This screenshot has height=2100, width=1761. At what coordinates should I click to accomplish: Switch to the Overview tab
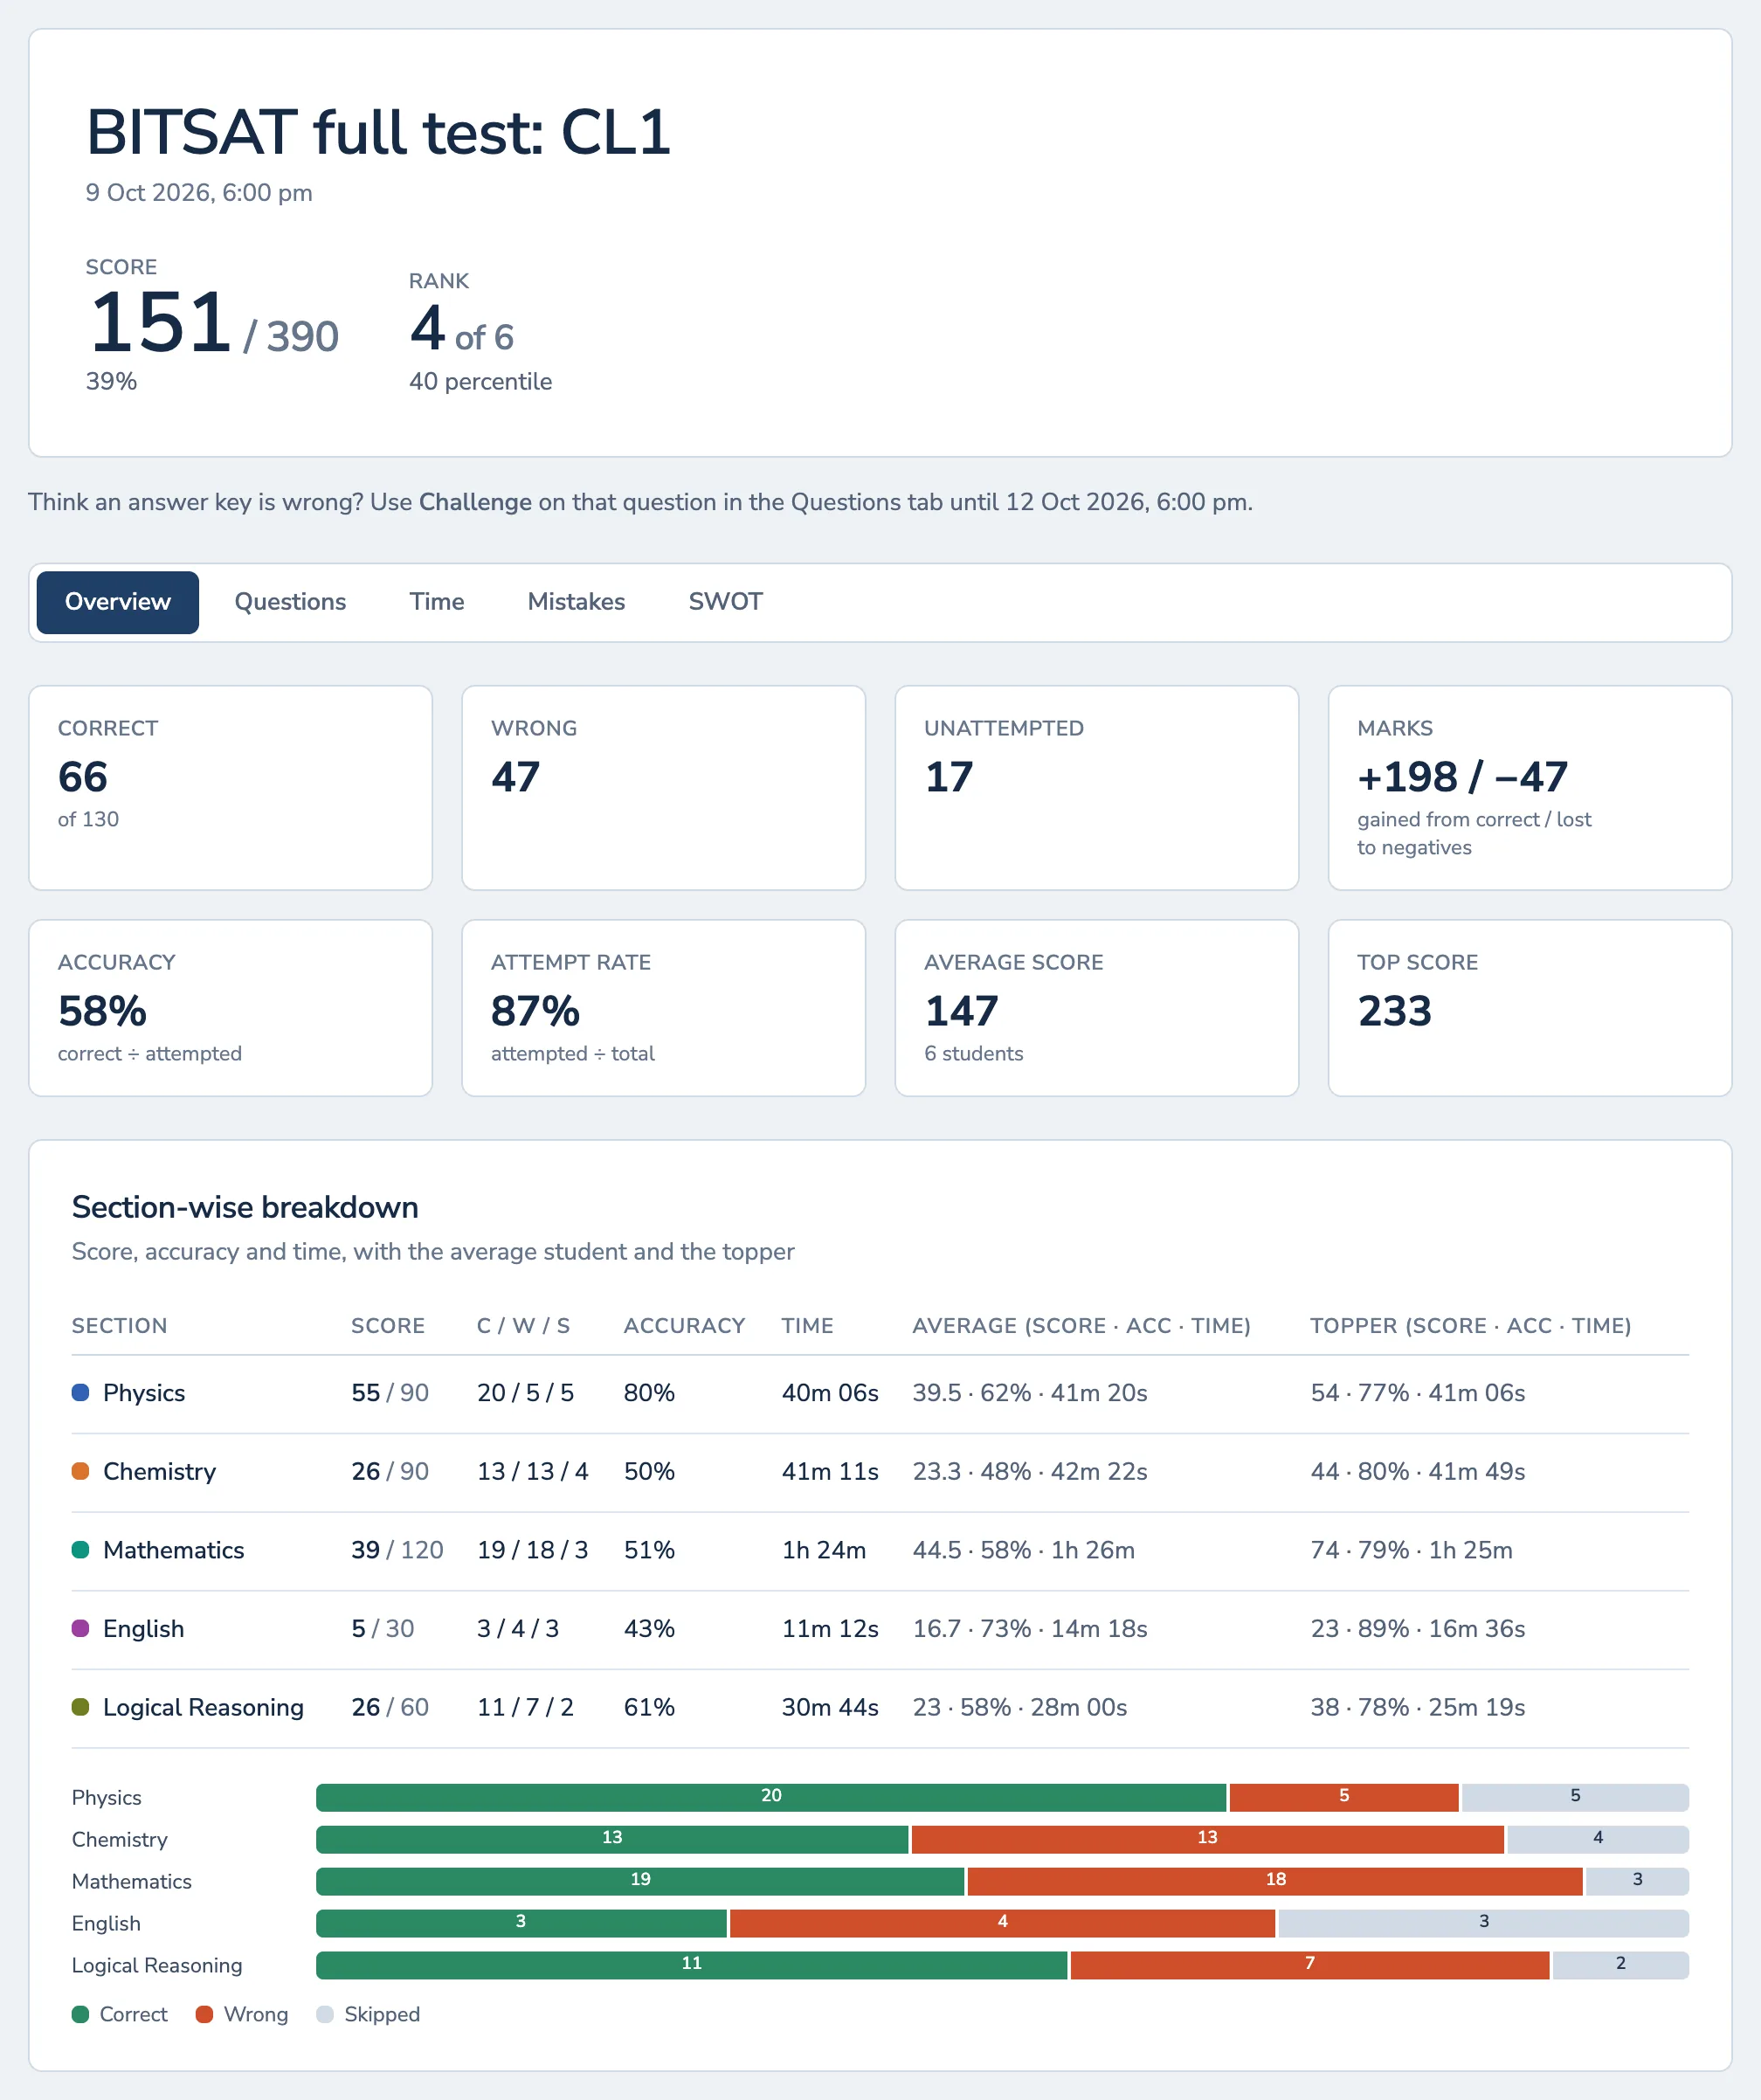(118, 602)
